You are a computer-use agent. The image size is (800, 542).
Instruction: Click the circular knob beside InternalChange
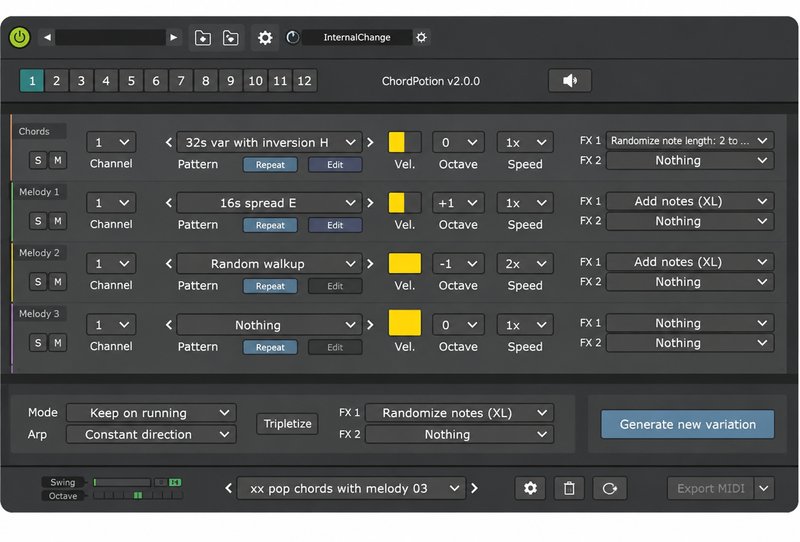pos(292,37)
